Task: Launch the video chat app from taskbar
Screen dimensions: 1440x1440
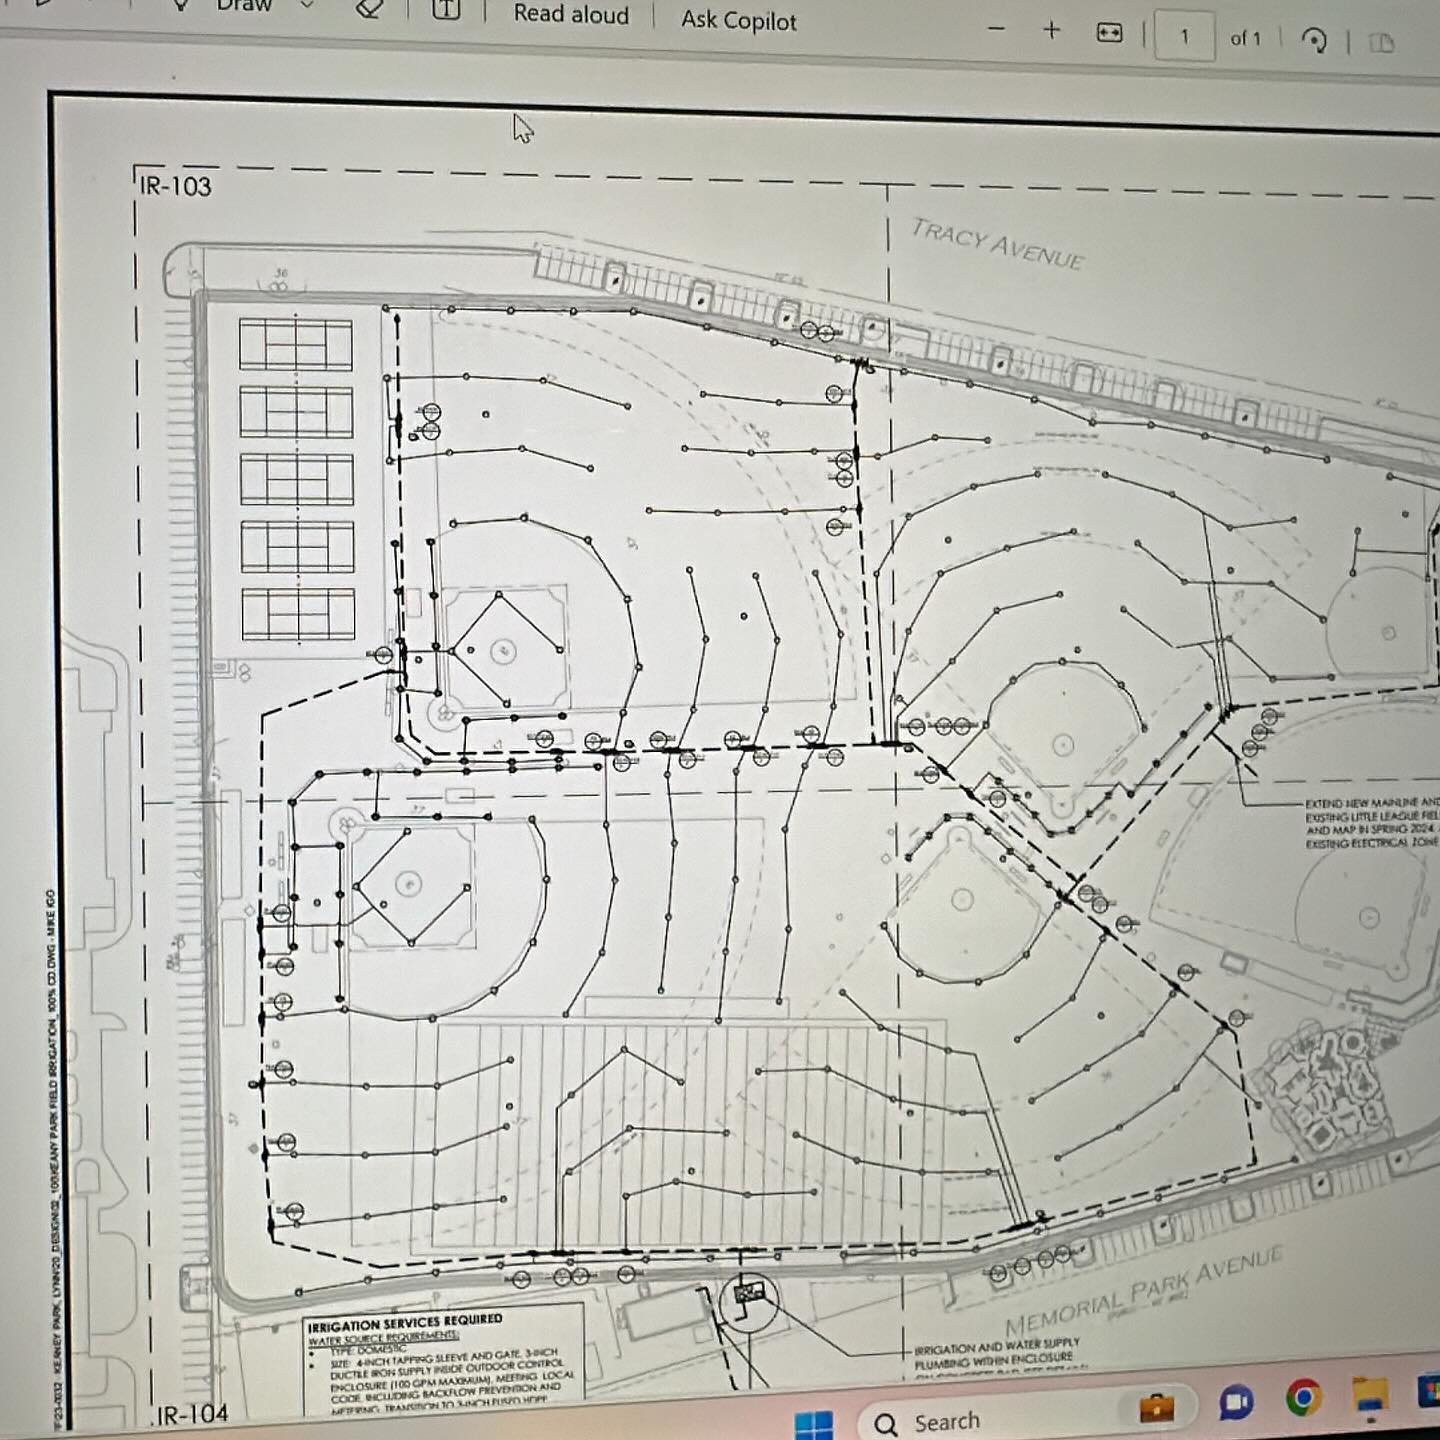Action: coord(1236,1403)
